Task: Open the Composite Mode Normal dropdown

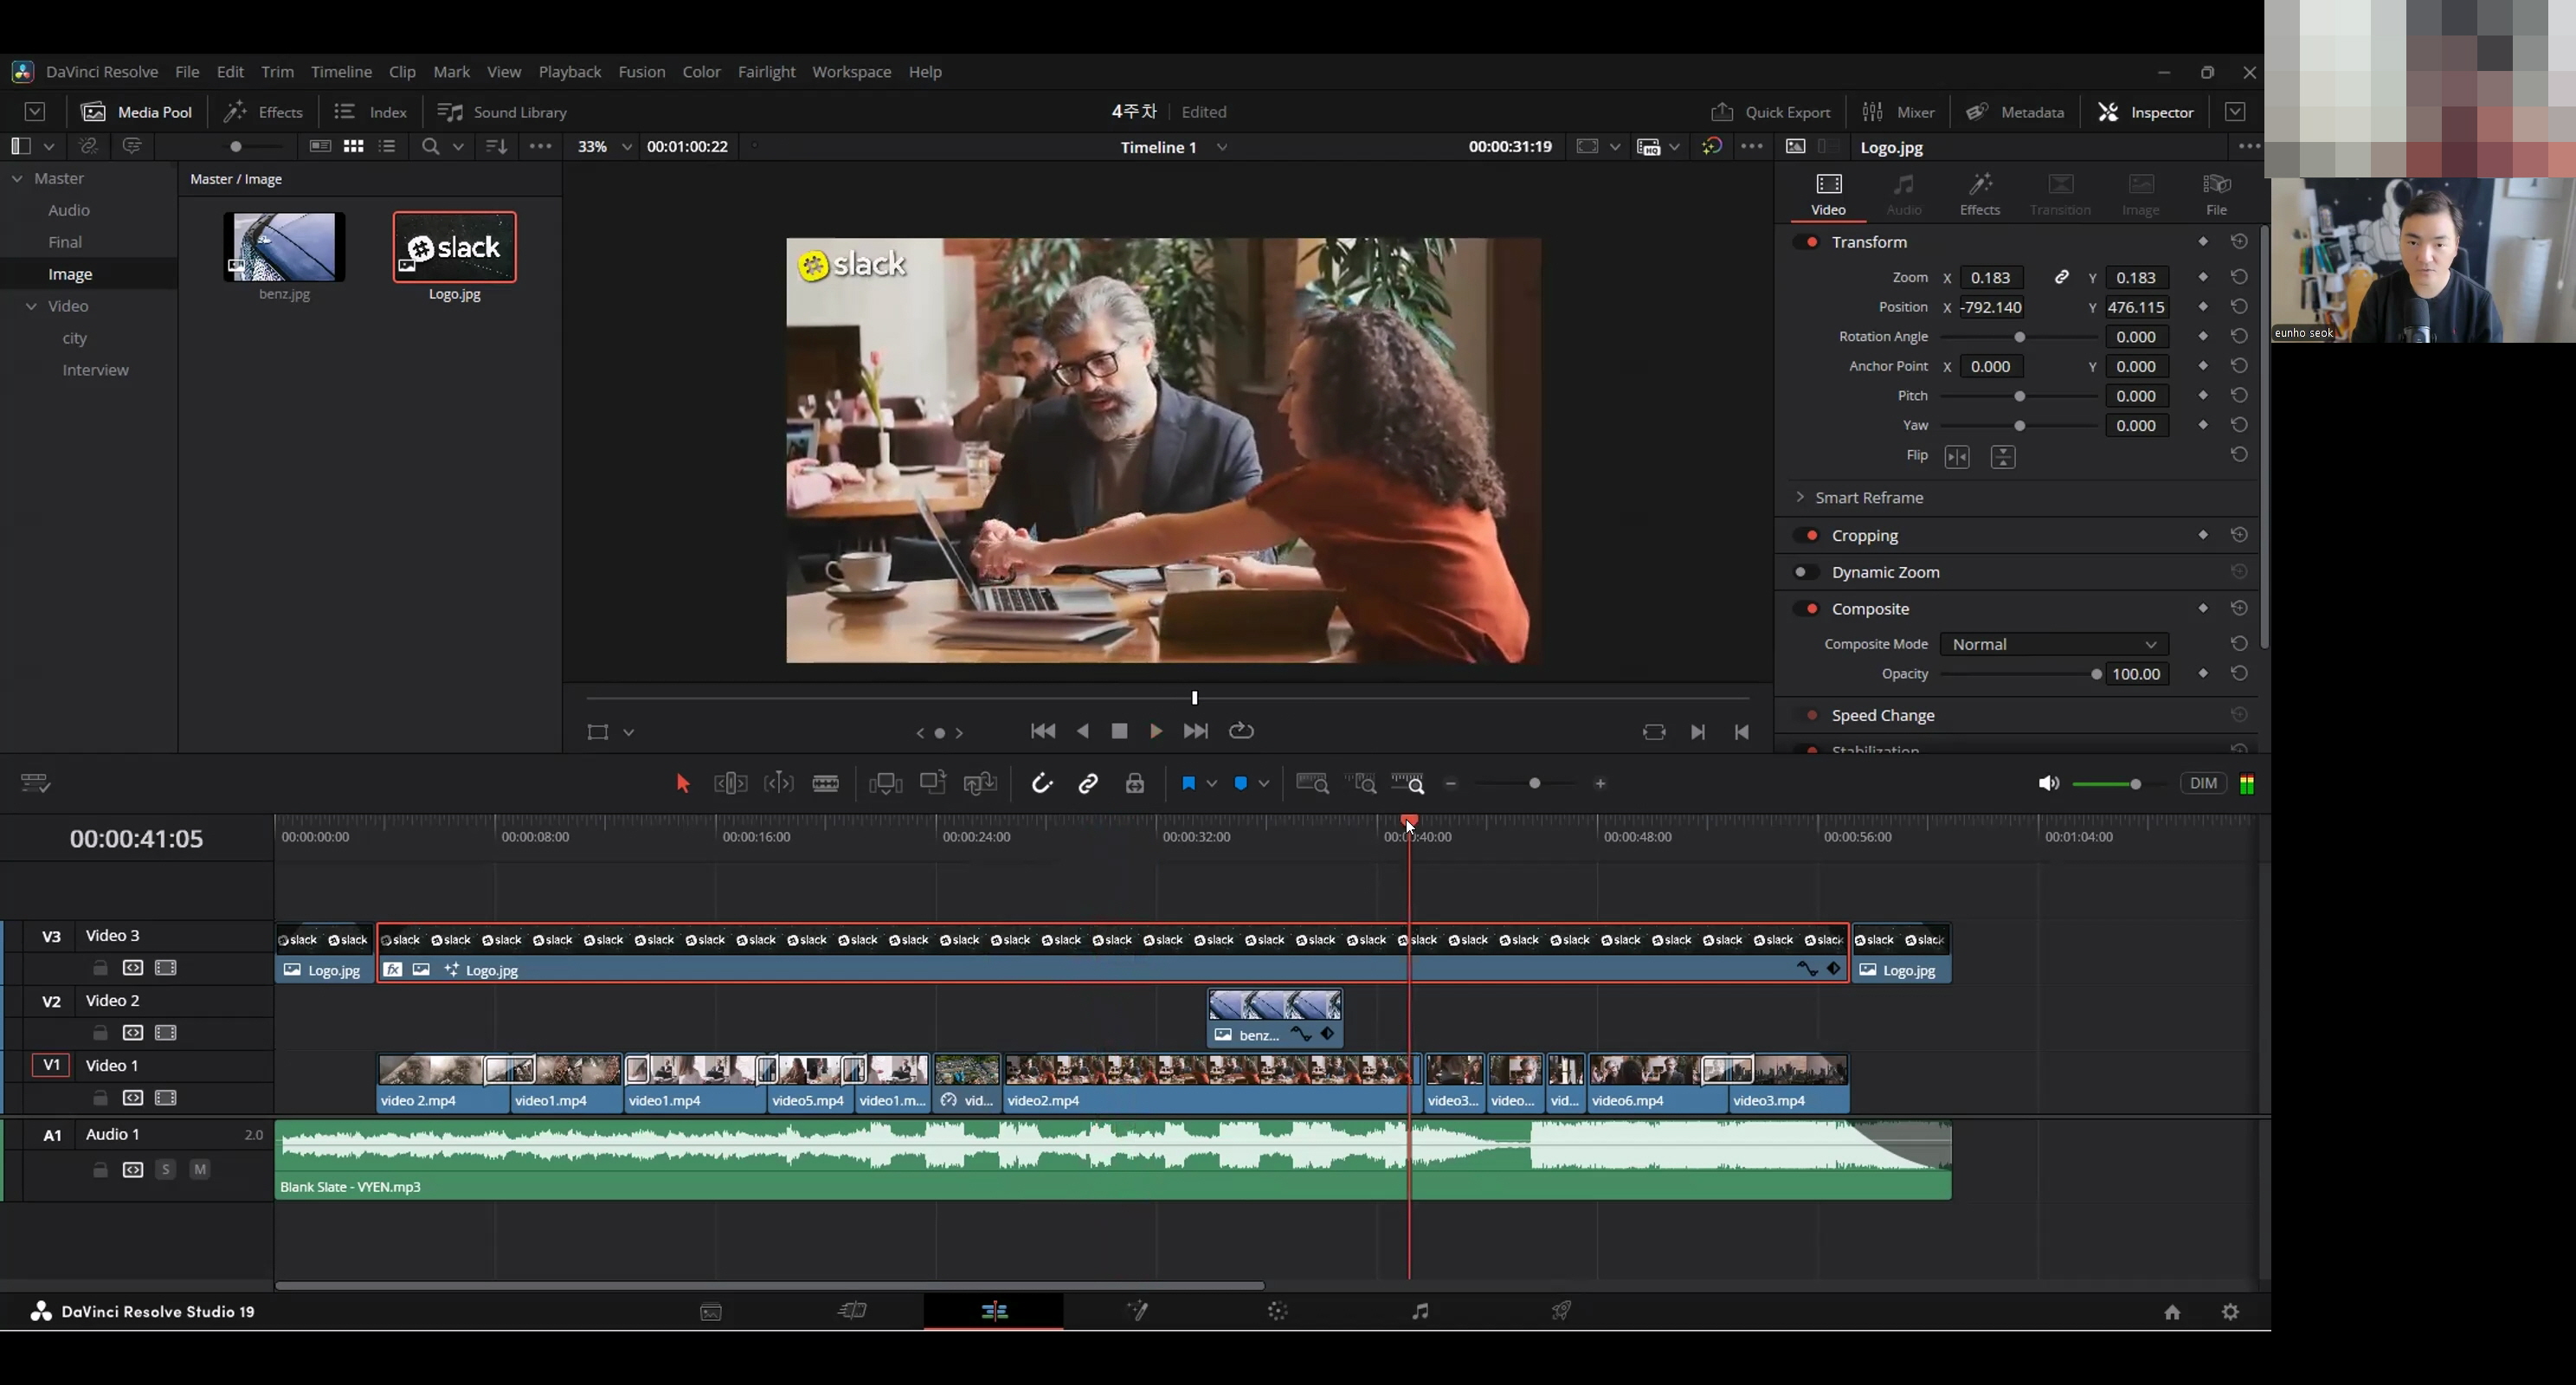Action: point(2054,645)
